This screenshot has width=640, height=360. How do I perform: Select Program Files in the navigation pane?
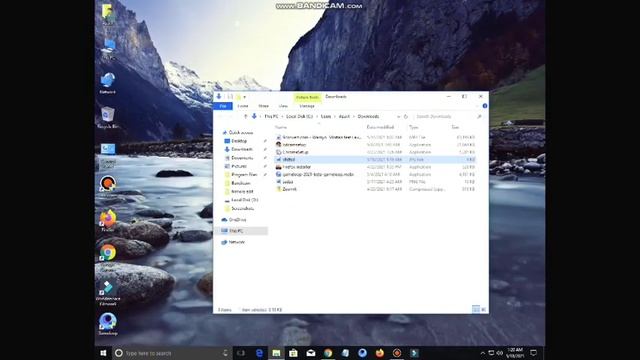tap(241, 175)
